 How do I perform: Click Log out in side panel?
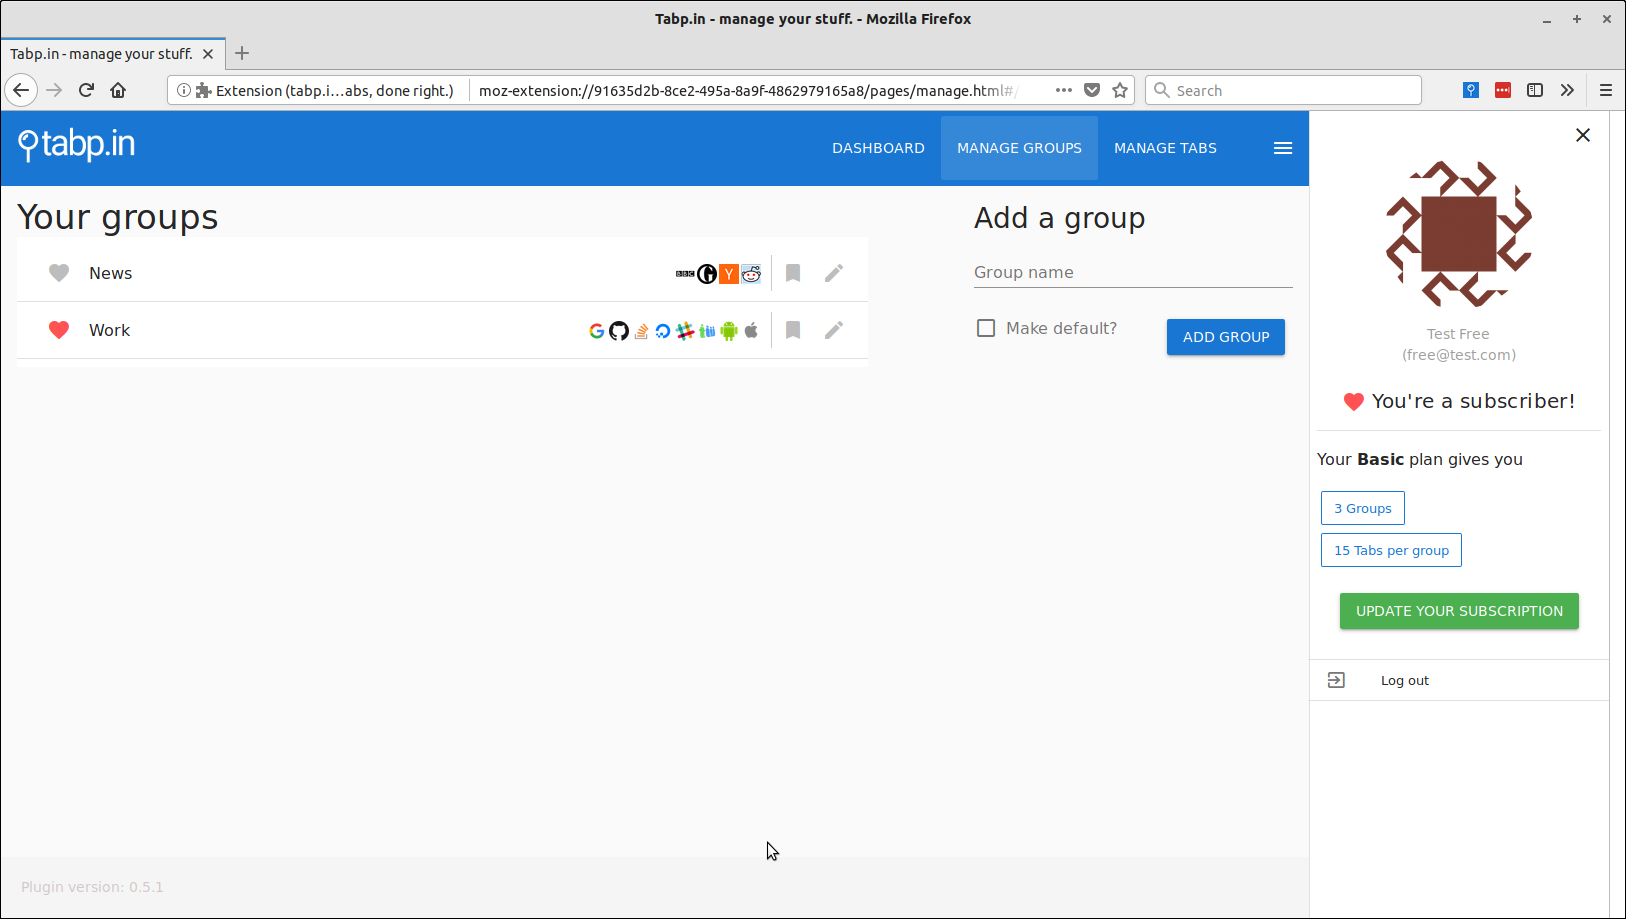(1405, 681)
